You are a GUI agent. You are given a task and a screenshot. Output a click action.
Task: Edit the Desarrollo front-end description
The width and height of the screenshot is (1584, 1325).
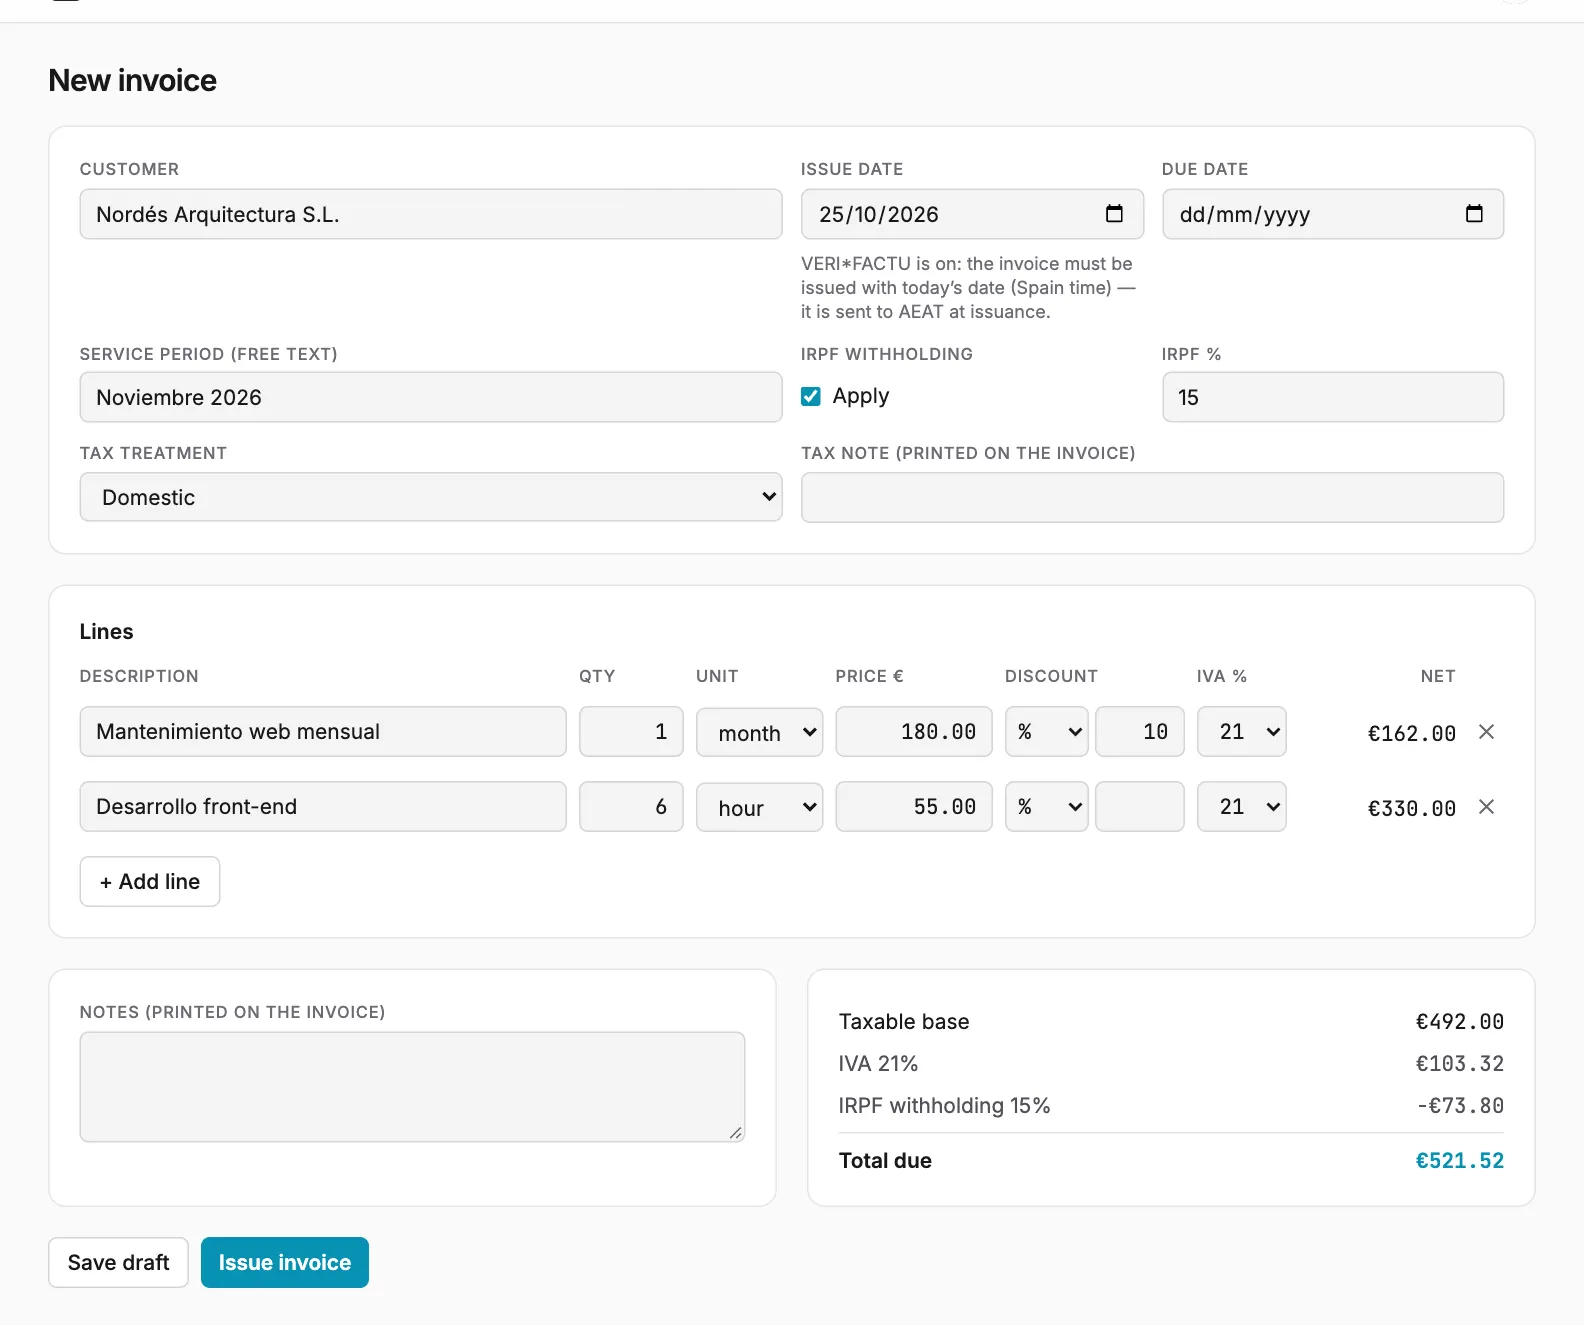tap(323, 807)
